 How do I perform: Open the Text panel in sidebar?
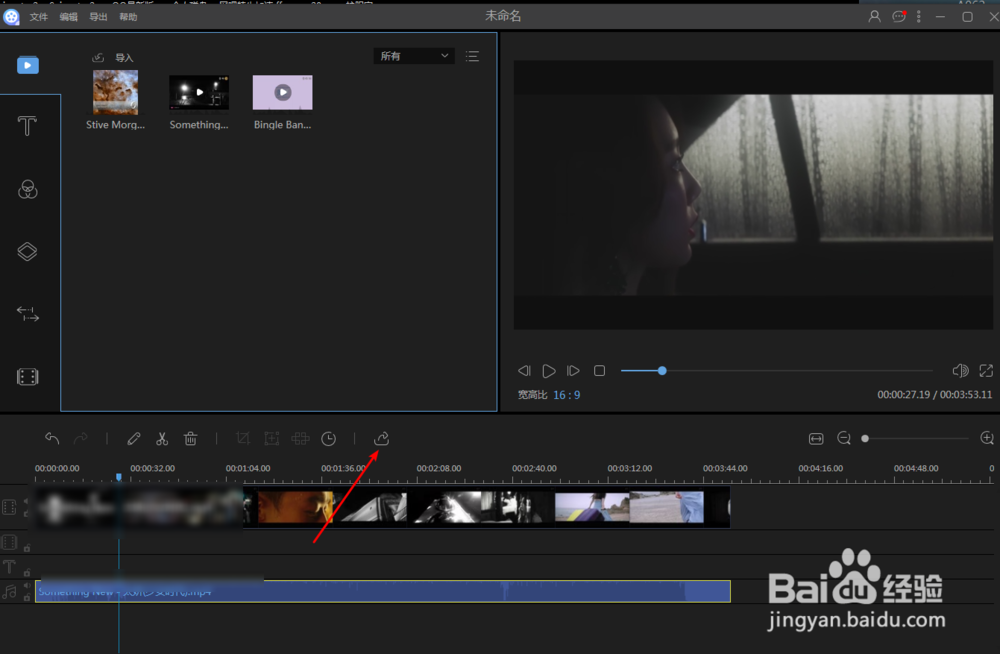pyautogui.click(x=27, y=126)
